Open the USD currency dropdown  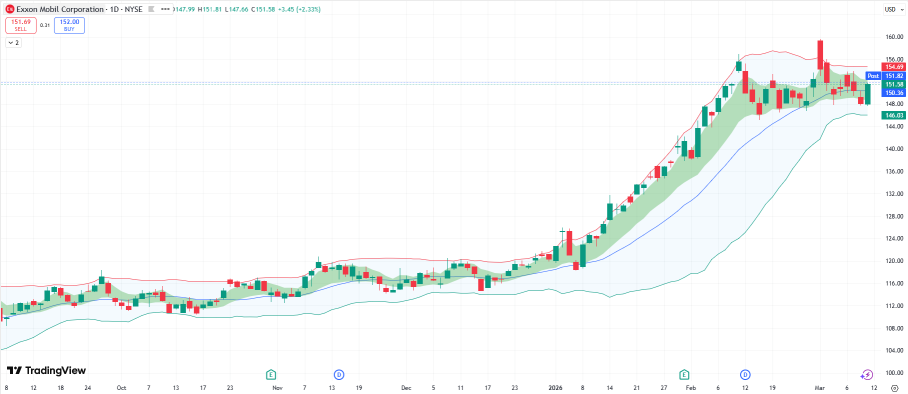[891, 10]
